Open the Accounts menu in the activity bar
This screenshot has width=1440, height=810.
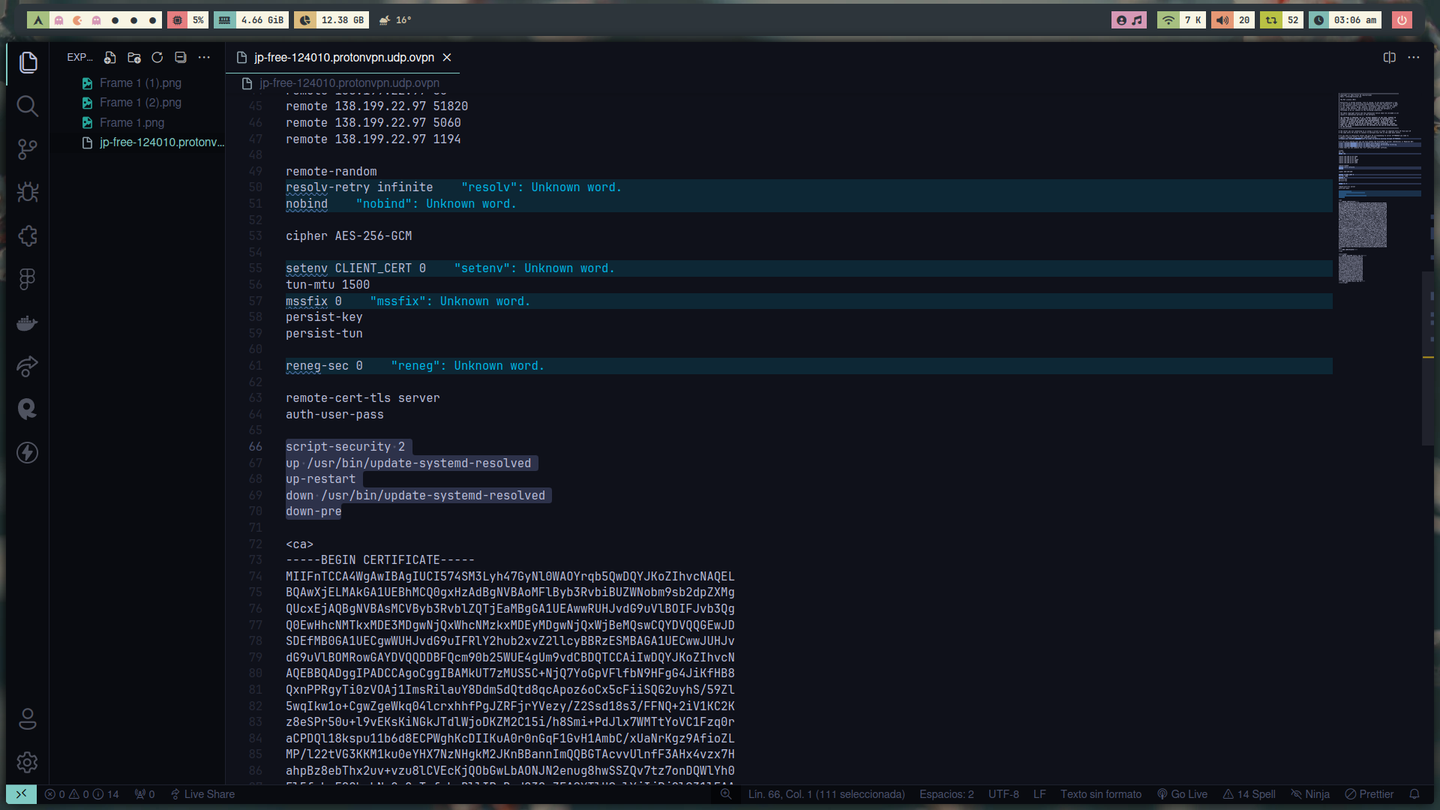pyautogui.click(x=28, y=718)
